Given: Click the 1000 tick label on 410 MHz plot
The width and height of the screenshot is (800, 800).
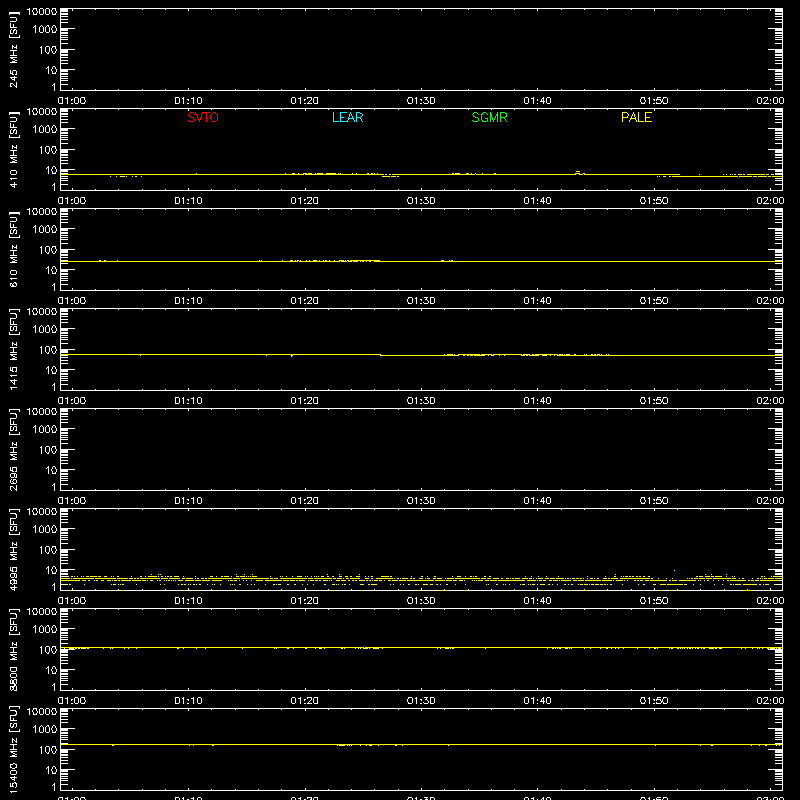Looking at the screenshot, I should [45, 130].
